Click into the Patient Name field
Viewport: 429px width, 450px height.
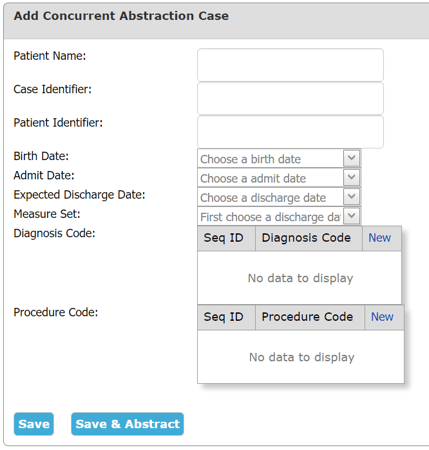coord(290,65)
